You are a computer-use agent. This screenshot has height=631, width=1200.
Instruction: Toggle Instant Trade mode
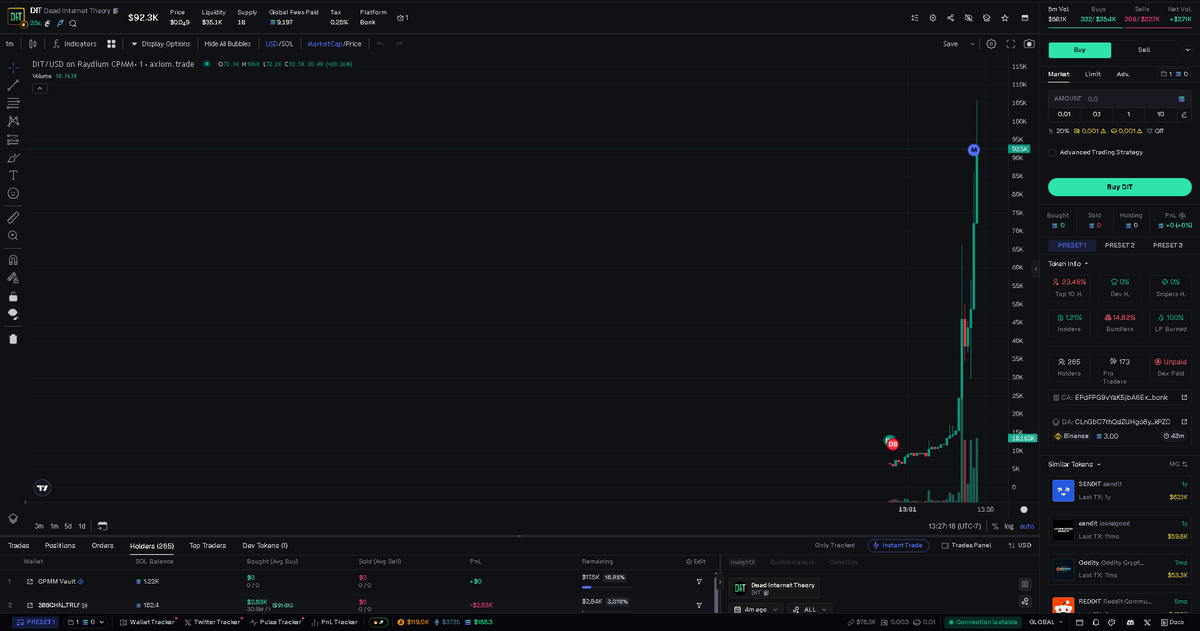[x=897, y=545]
